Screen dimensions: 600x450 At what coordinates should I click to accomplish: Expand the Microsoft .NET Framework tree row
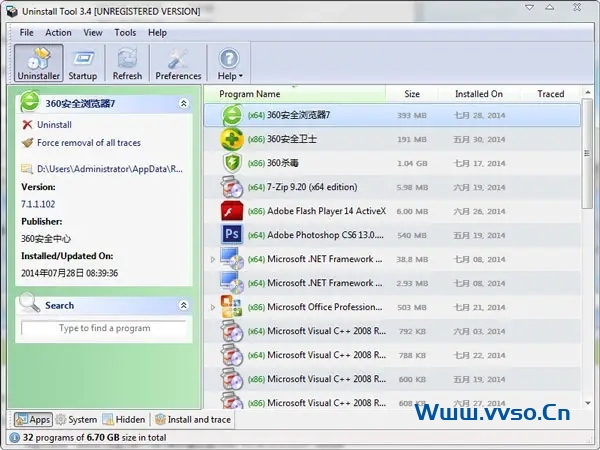pyautogui.click(x=212, y=260)
